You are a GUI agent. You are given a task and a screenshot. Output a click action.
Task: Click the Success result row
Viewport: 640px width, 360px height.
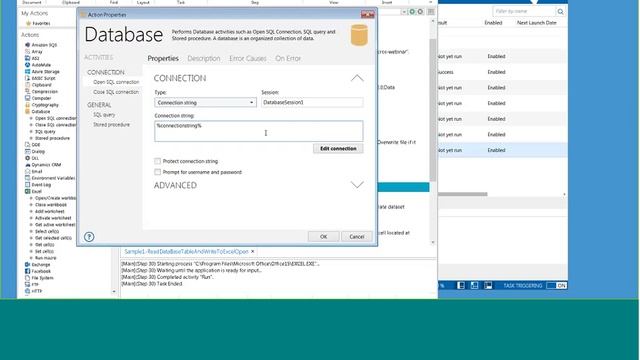502,72
